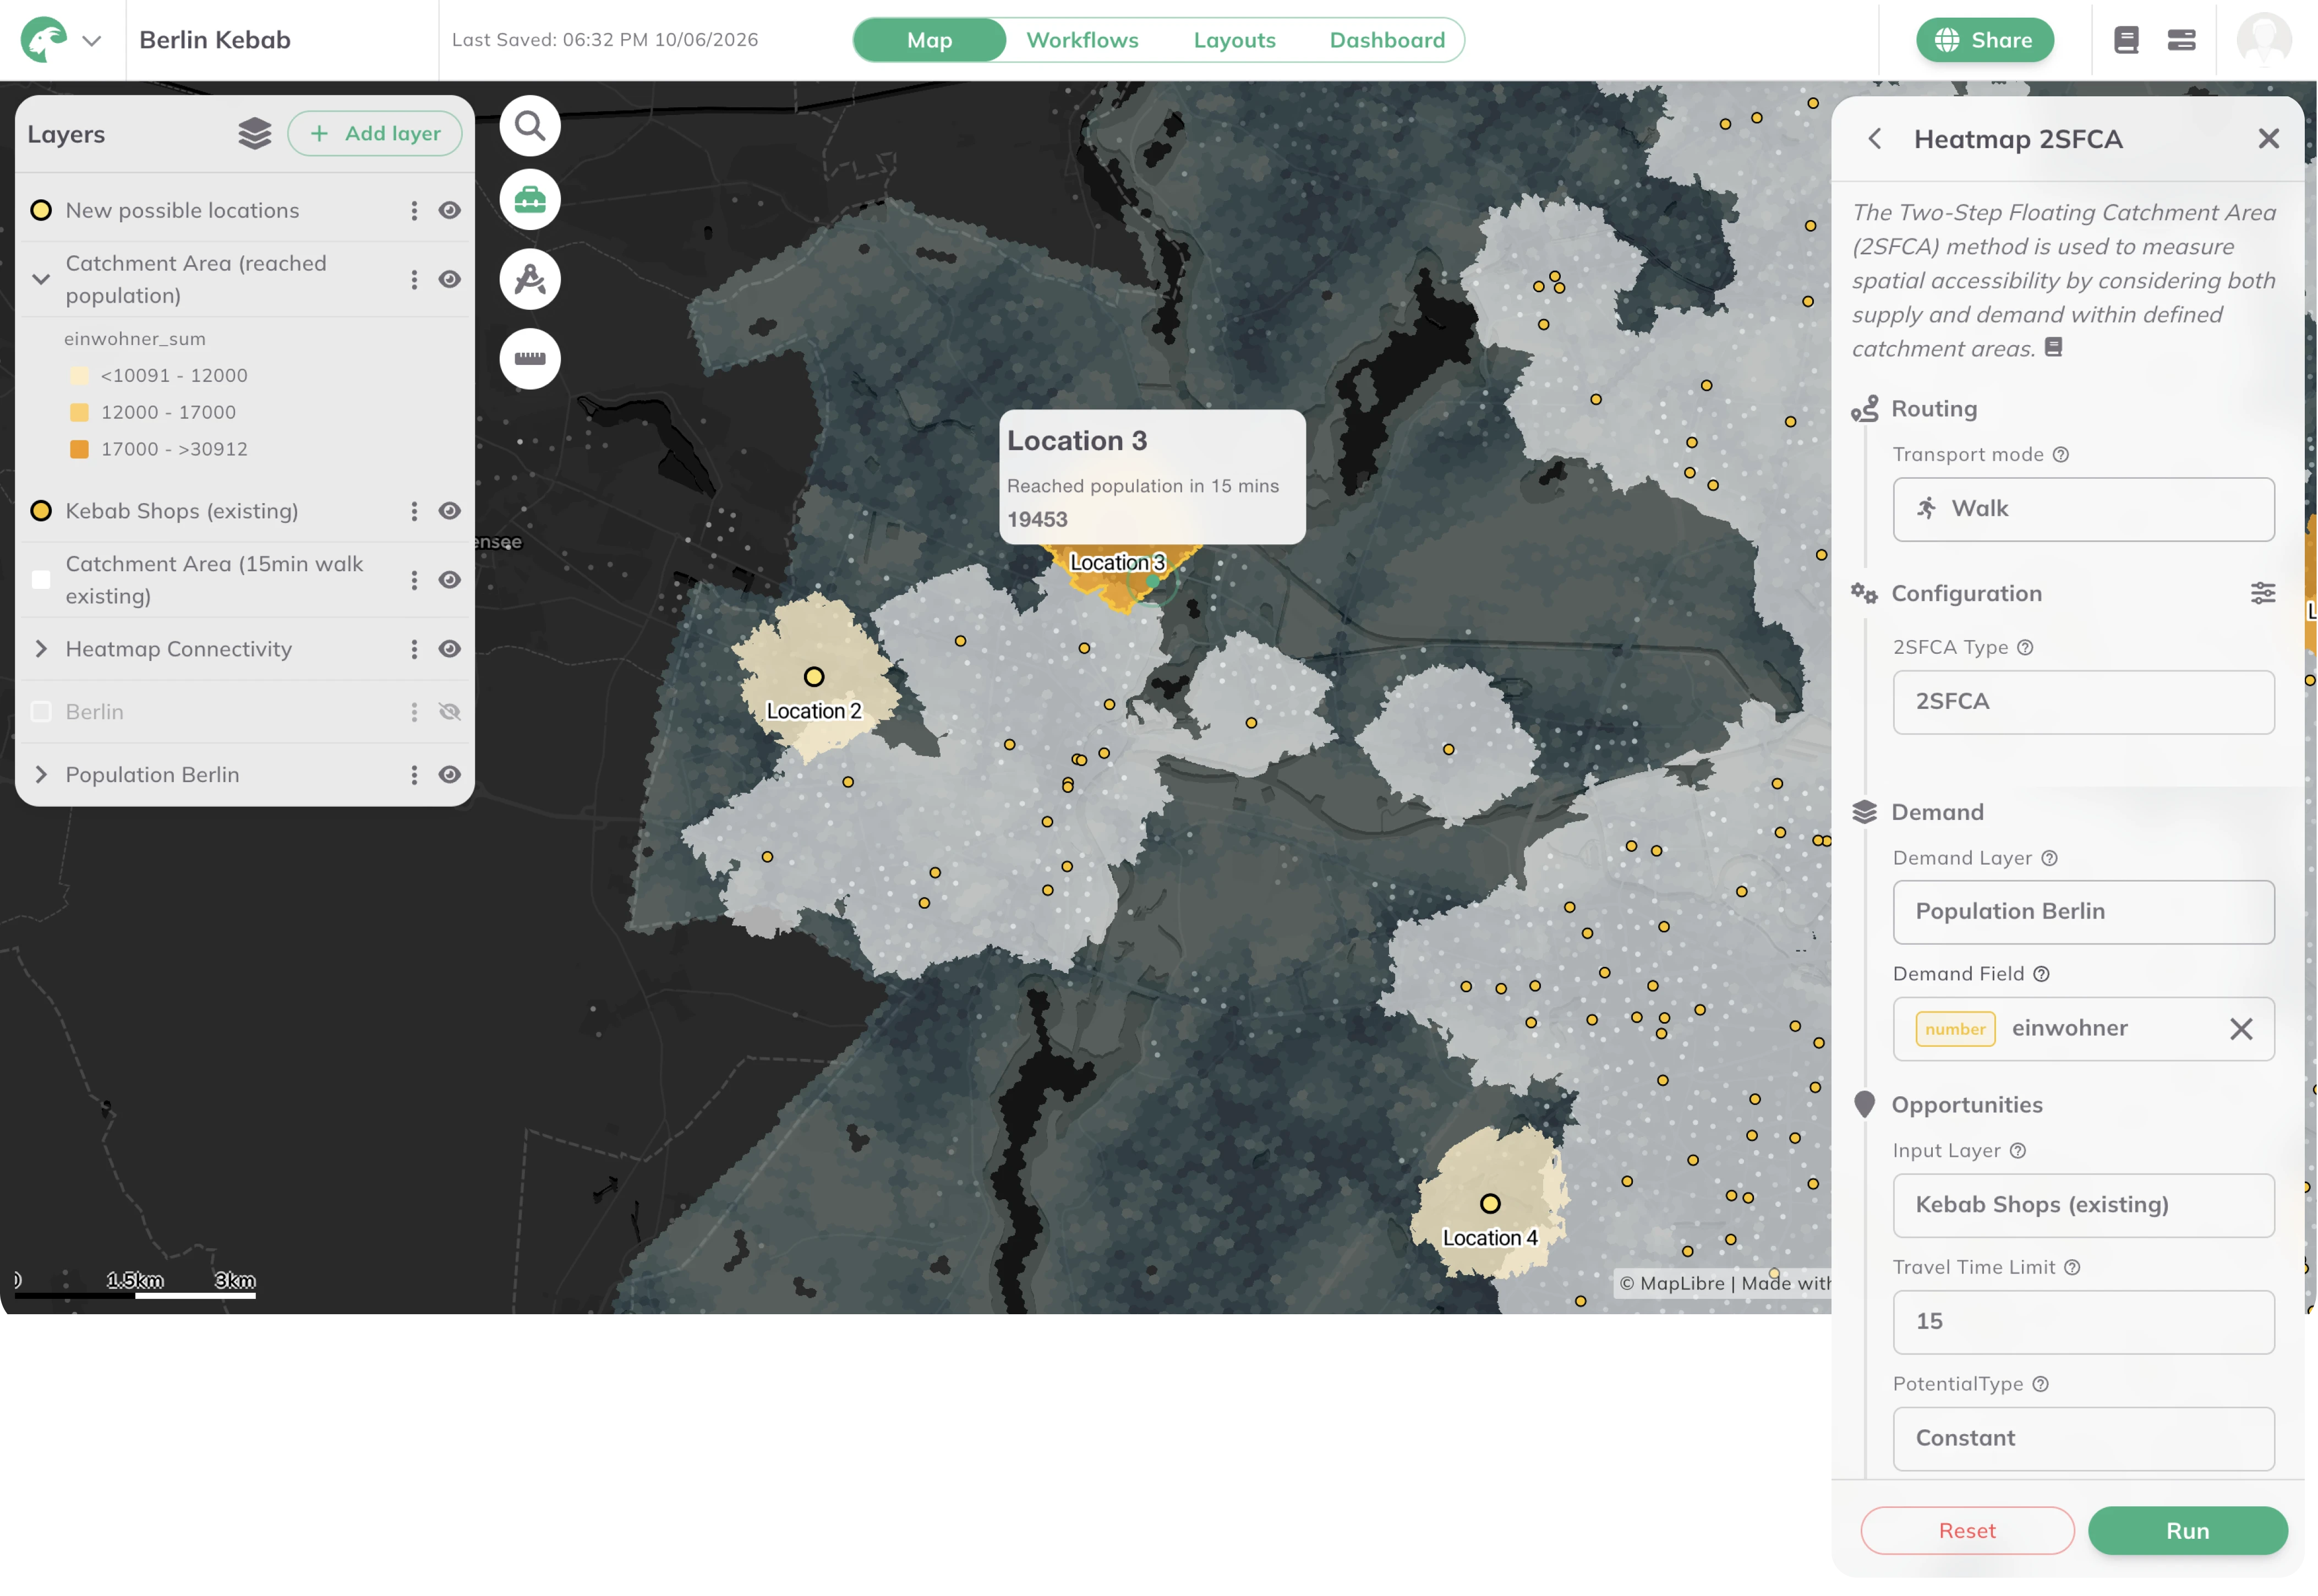Screen dimensions: 2318x1596
Task: Show the hidden Berlin layer
Action: point(450,713)
